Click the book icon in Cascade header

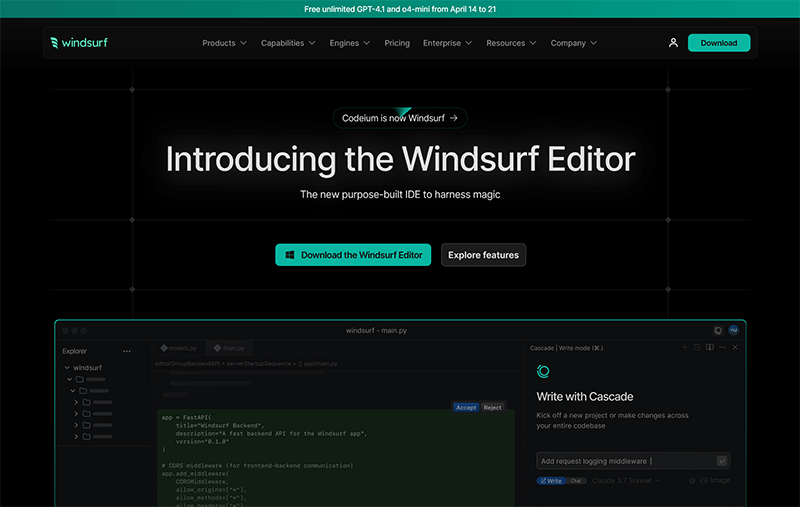point(710,347)
